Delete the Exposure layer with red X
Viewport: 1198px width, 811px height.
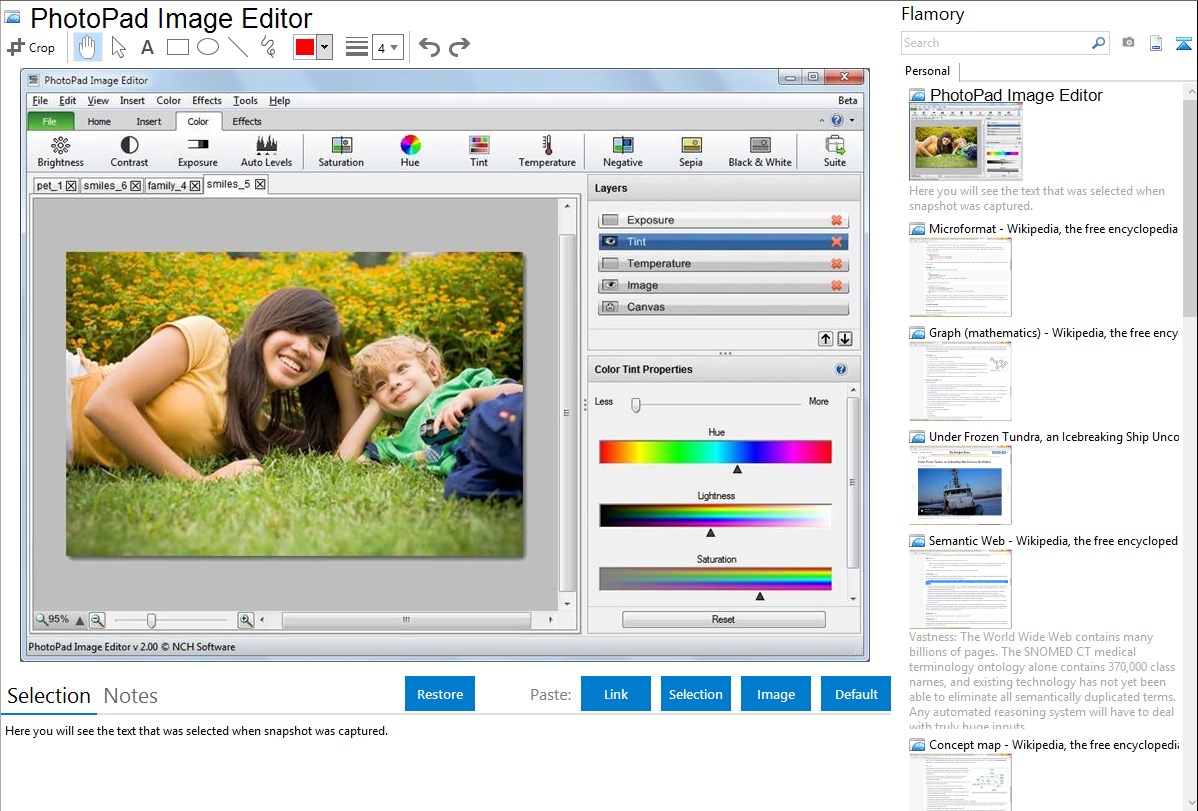point(837,220)
